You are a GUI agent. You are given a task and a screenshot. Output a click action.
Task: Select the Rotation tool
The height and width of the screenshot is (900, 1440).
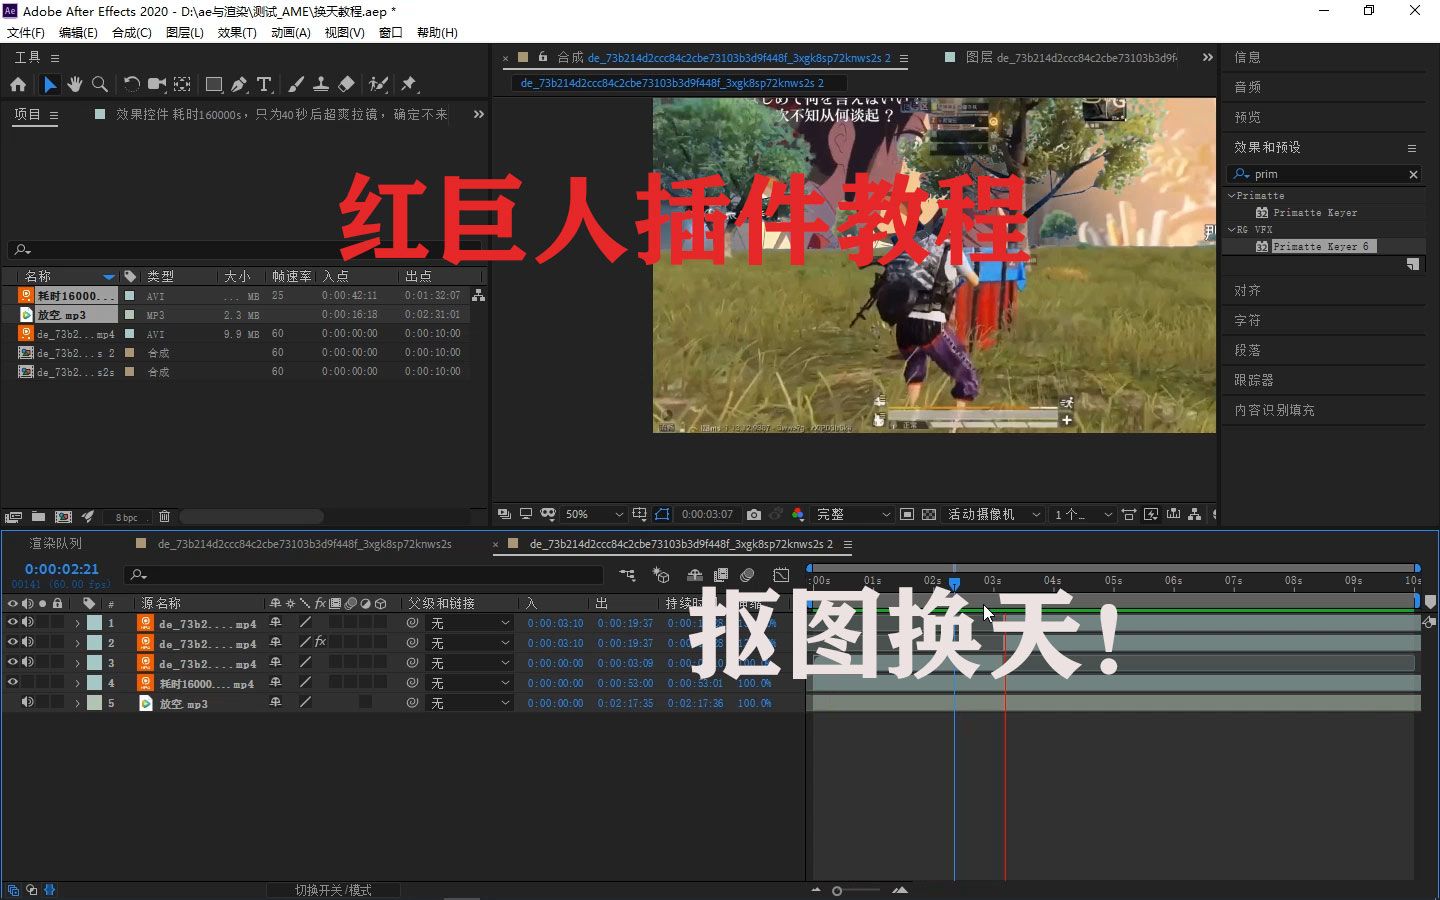pos(131,84)
